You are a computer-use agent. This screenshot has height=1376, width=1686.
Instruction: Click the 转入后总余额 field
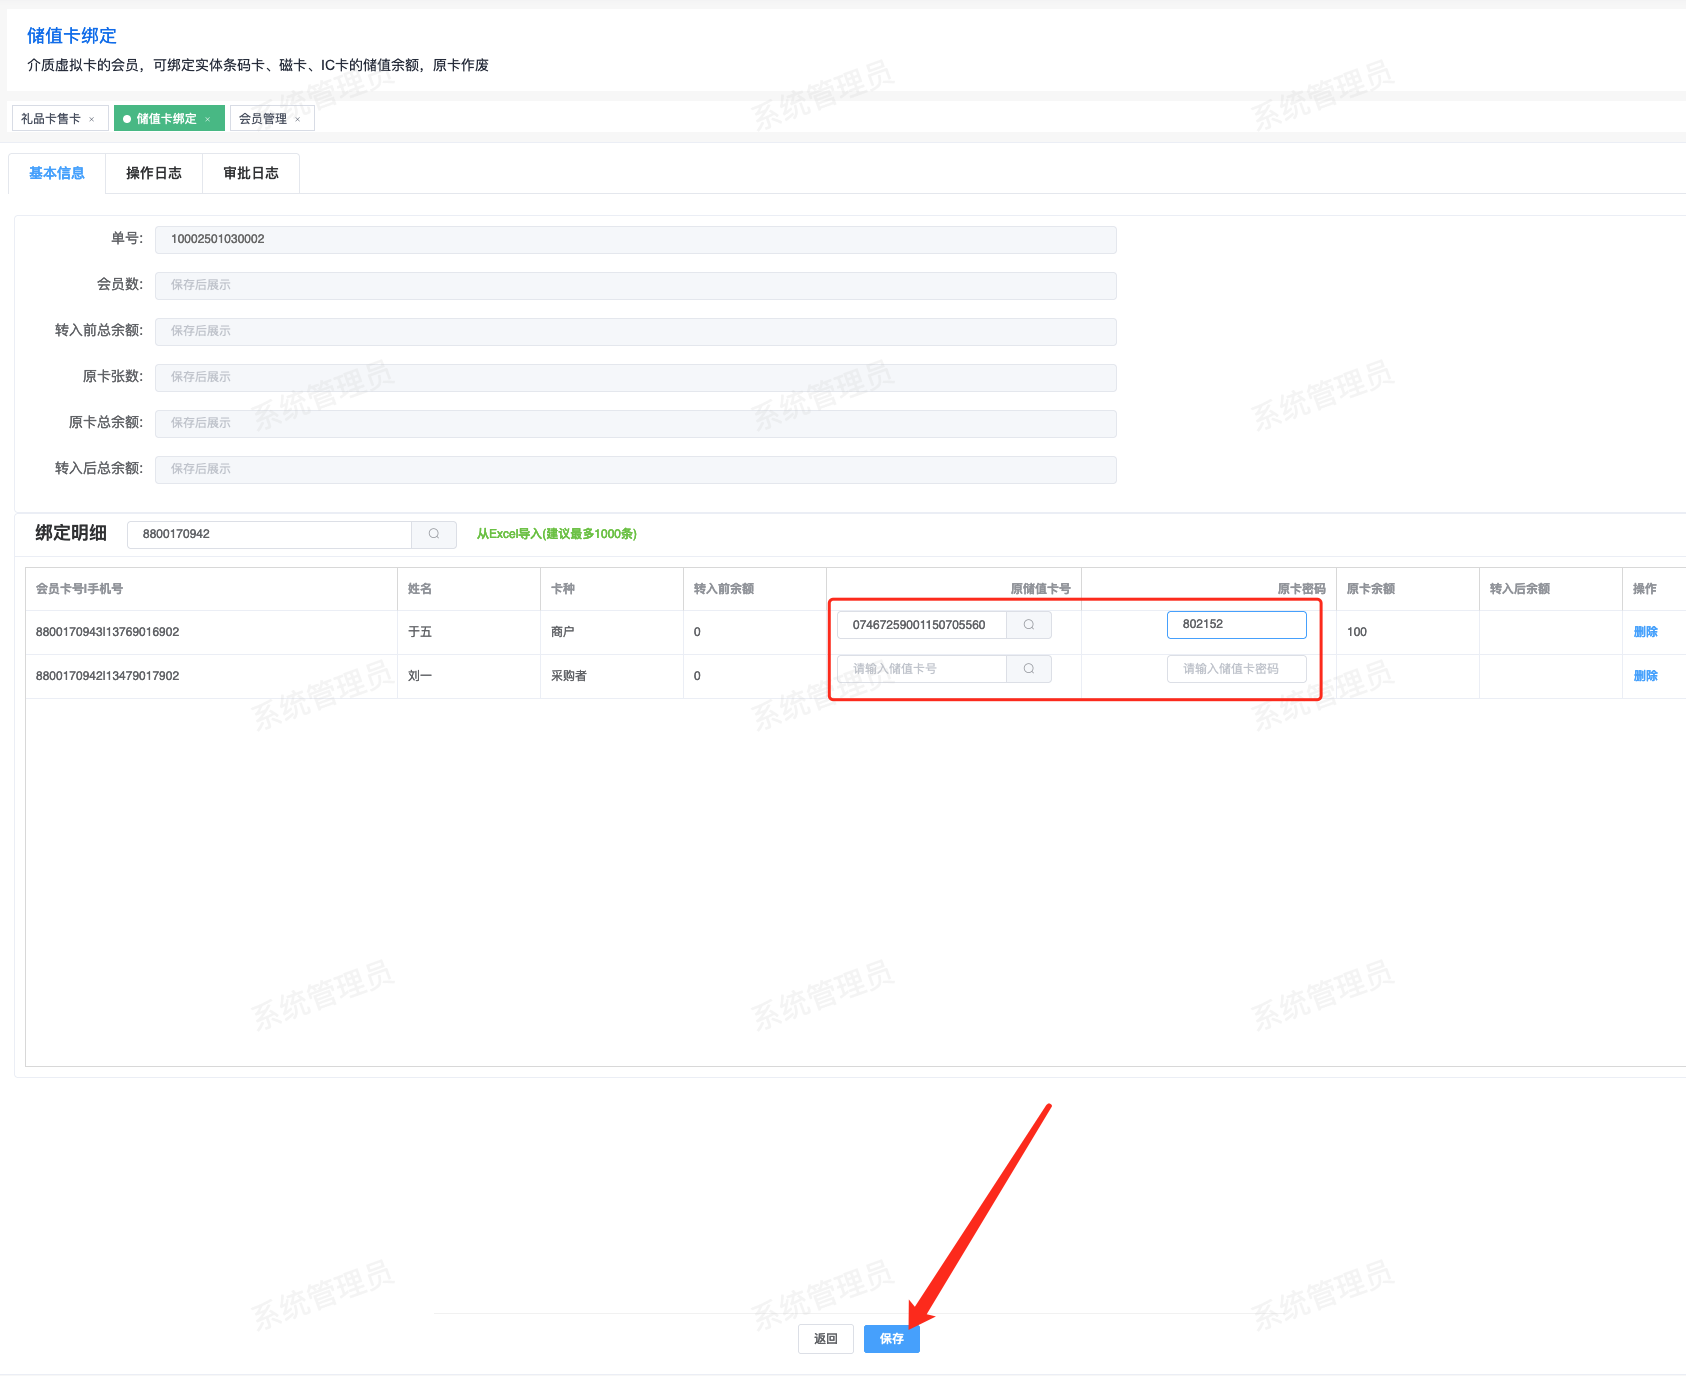(636, 470)
